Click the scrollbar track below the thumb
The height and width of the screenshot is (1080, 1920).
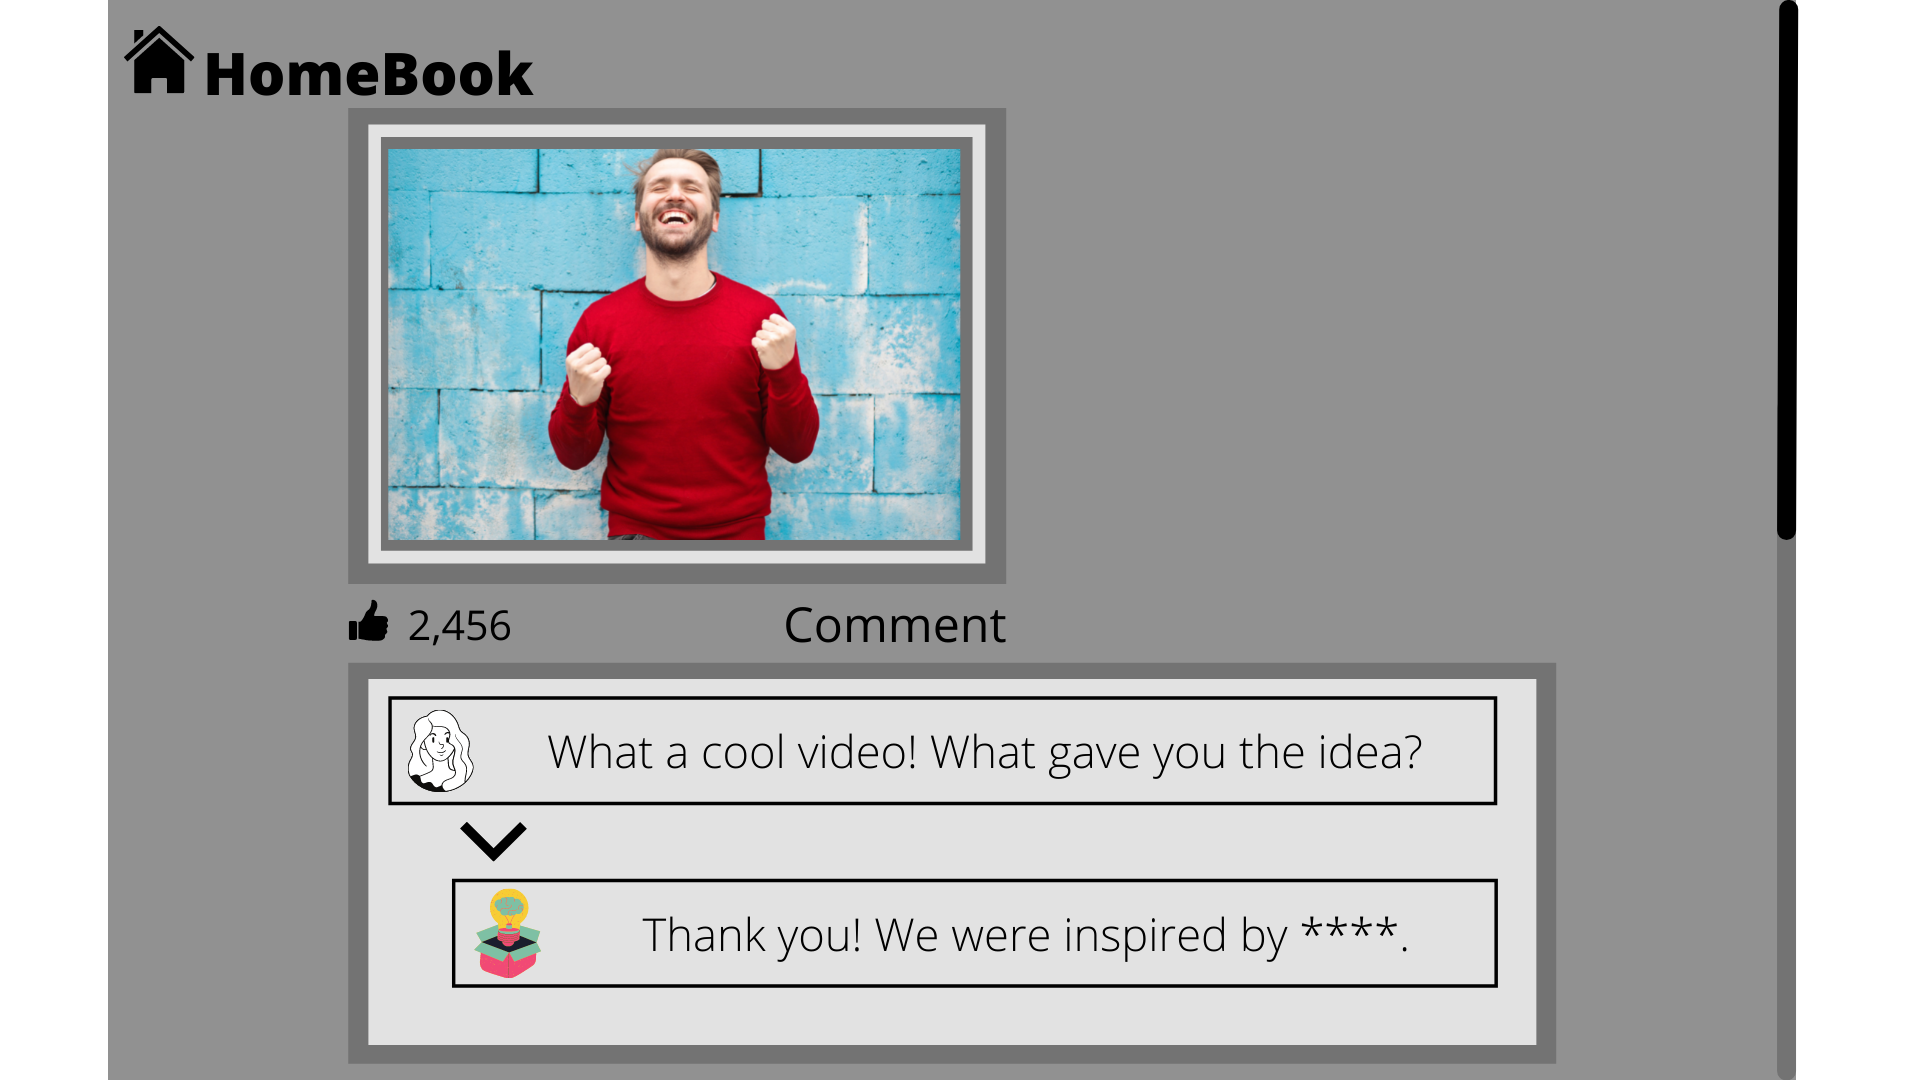(x=1787, y=810)
